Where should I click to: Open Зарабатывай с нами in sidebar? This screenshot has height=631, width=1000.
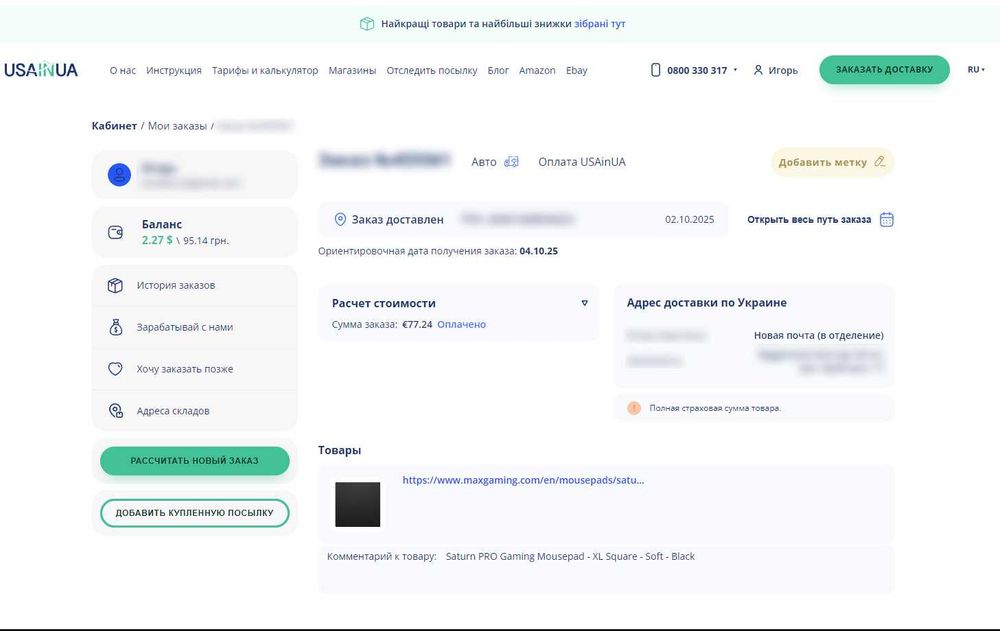195,327
